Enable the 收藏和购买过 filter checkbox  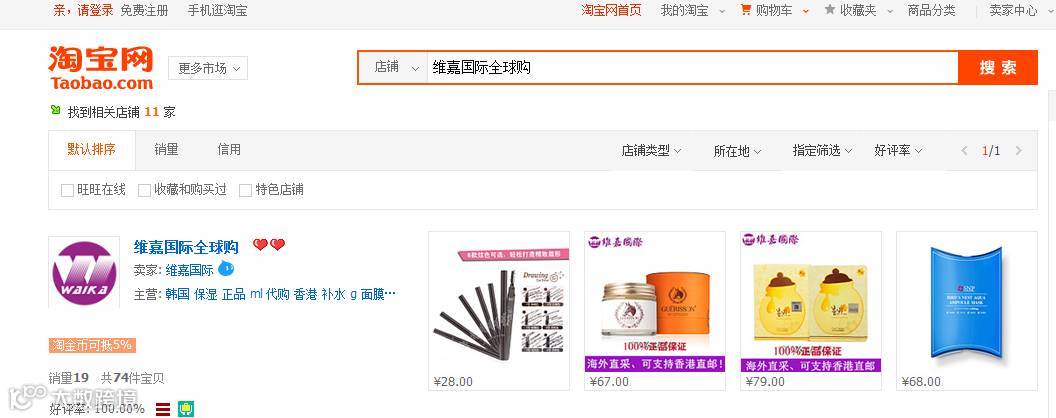[x=144, y=190]
